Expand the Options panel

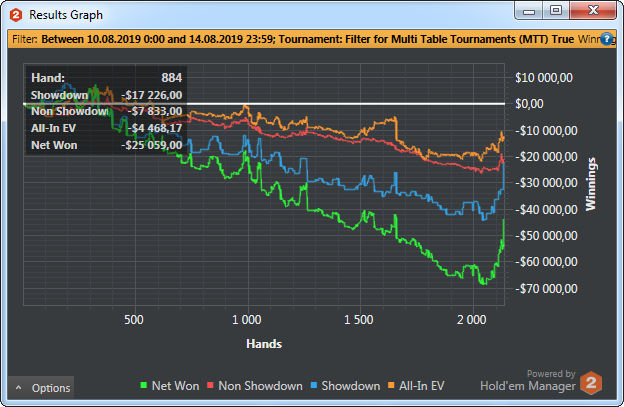[x=41, y=388]
